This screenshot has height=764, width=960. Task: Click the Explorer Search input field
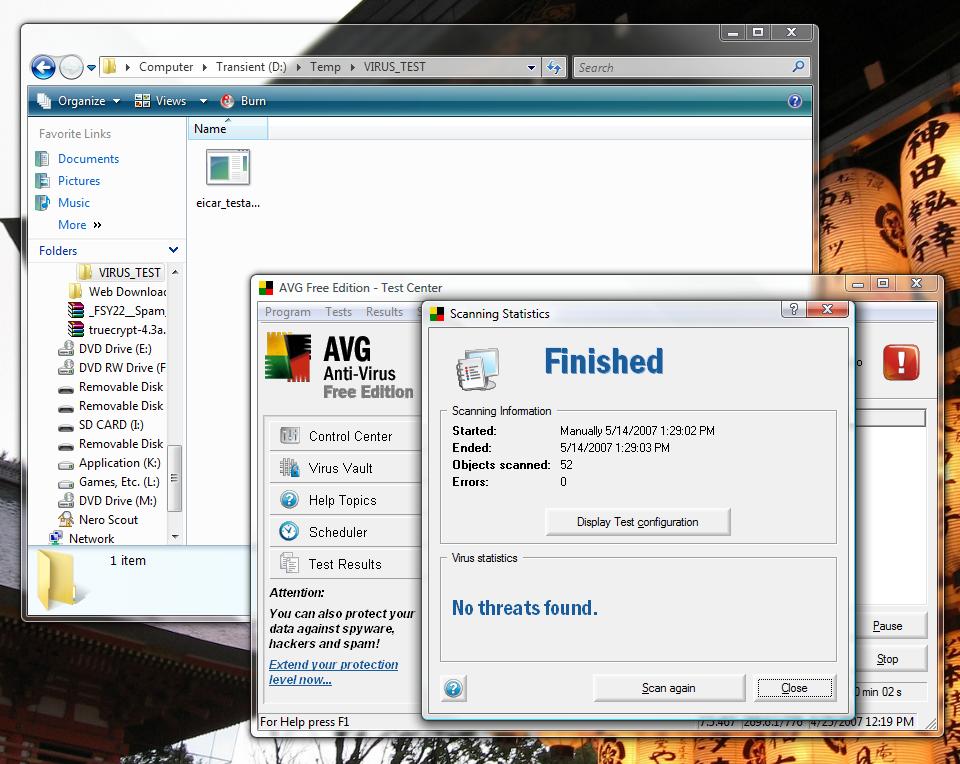pyautogui.click(x=682, y=67)
